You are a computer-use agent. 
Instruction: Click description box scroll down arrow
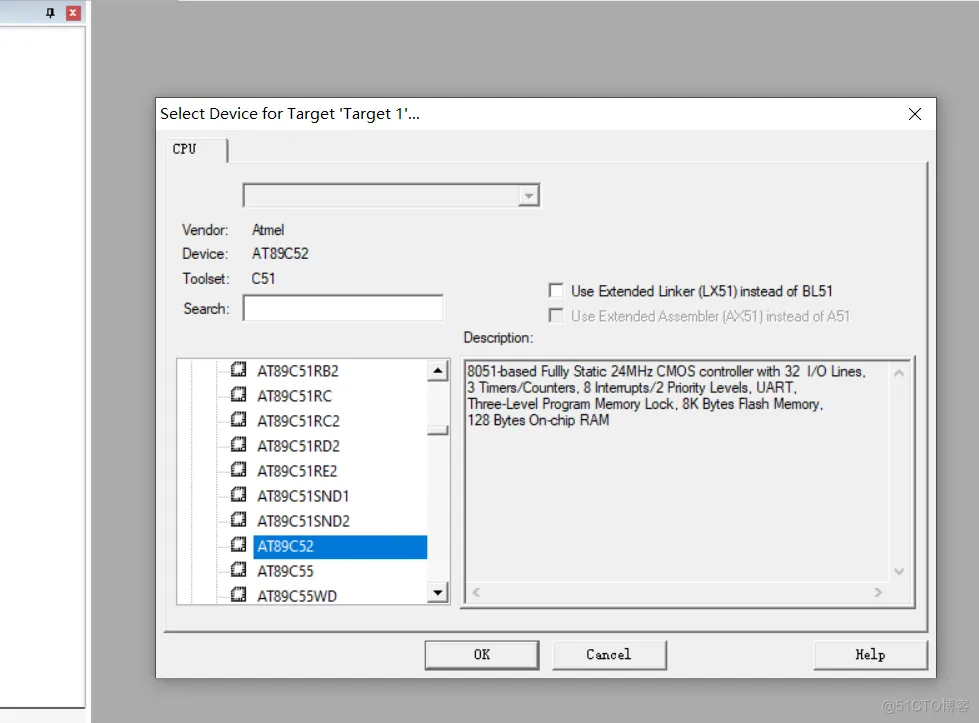899,571
